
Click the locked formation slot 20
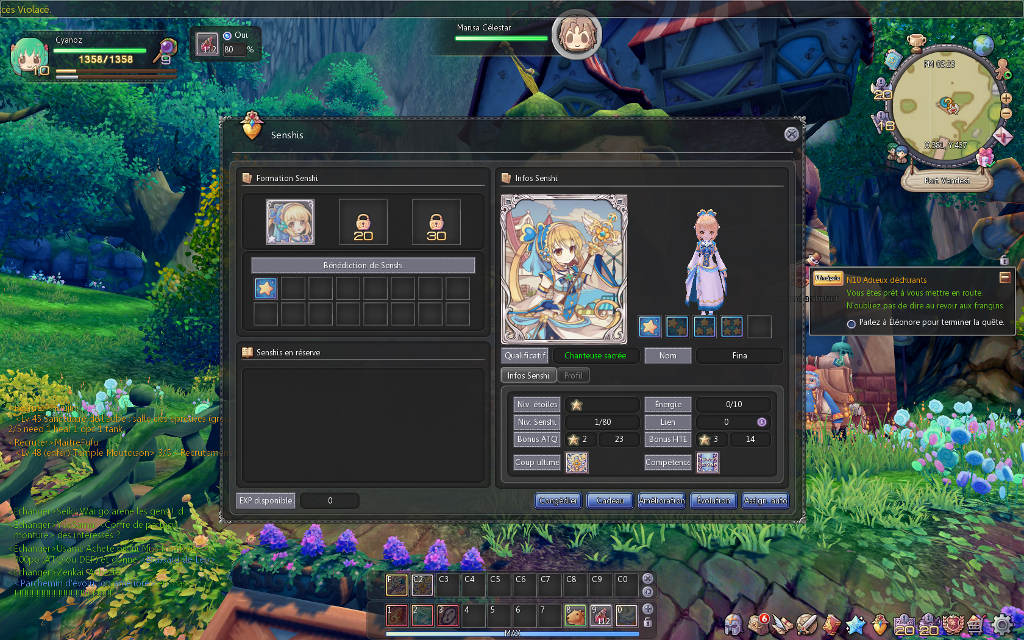coord(363,222)
